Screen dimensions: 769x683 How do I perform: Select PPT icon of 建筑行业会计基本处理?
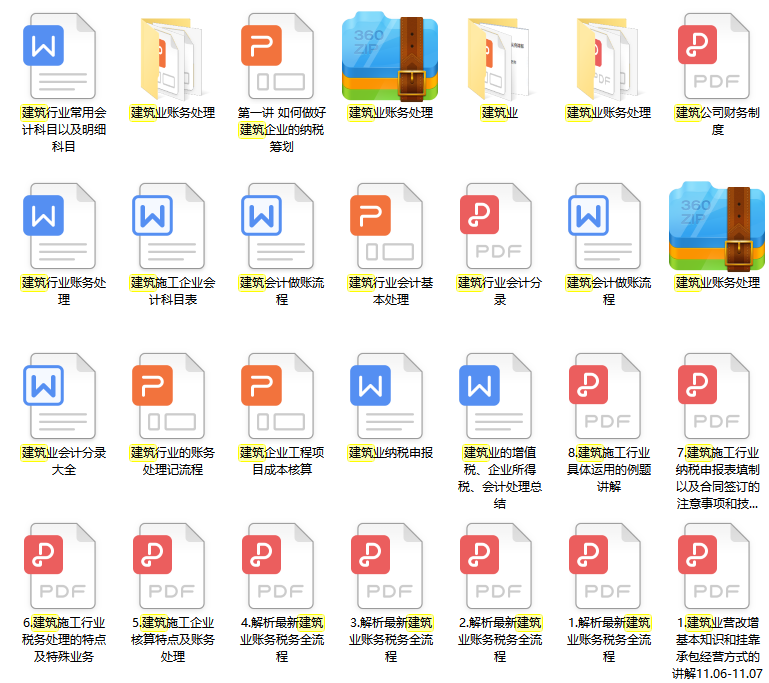tap(386, 226)
